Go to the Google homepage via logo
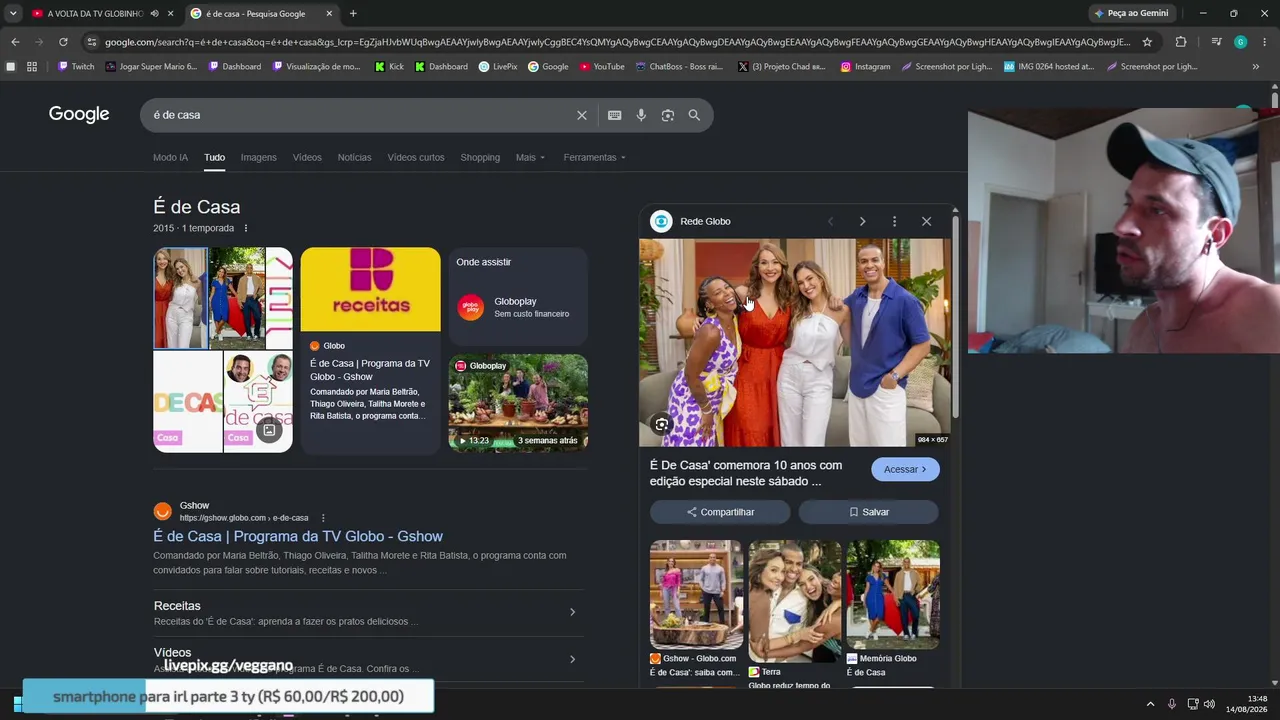This screenshot has height=720, width=1280. click(x=79, y=114)
